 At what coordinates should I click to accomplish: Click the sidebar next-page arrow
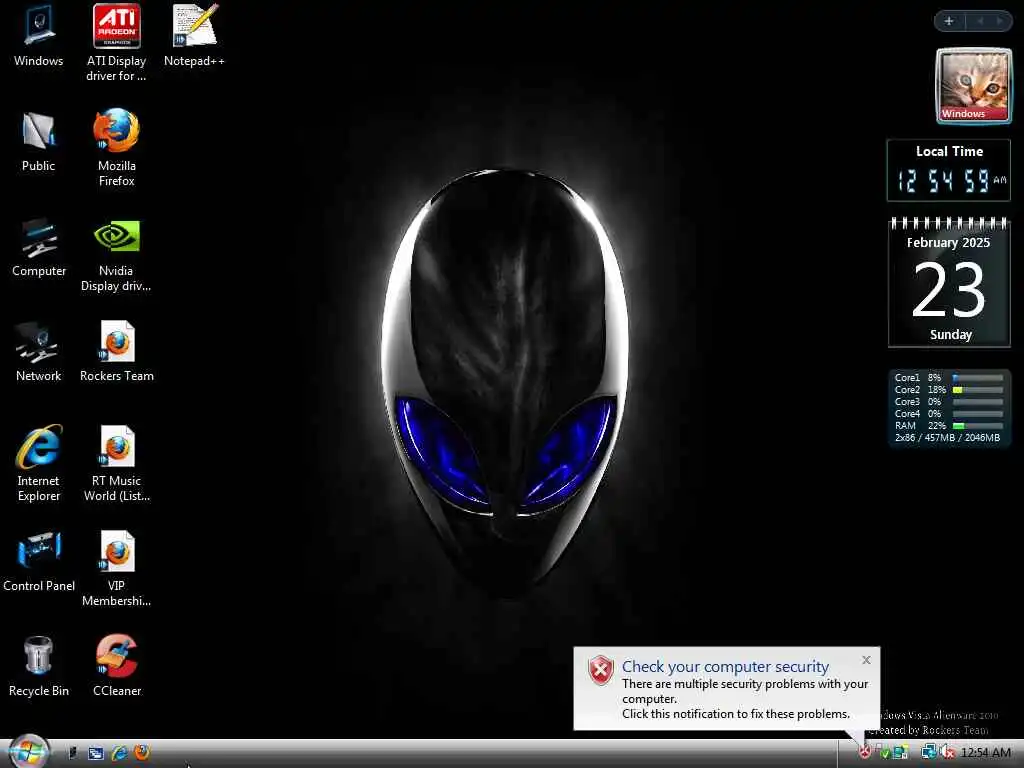pos(999,21)
